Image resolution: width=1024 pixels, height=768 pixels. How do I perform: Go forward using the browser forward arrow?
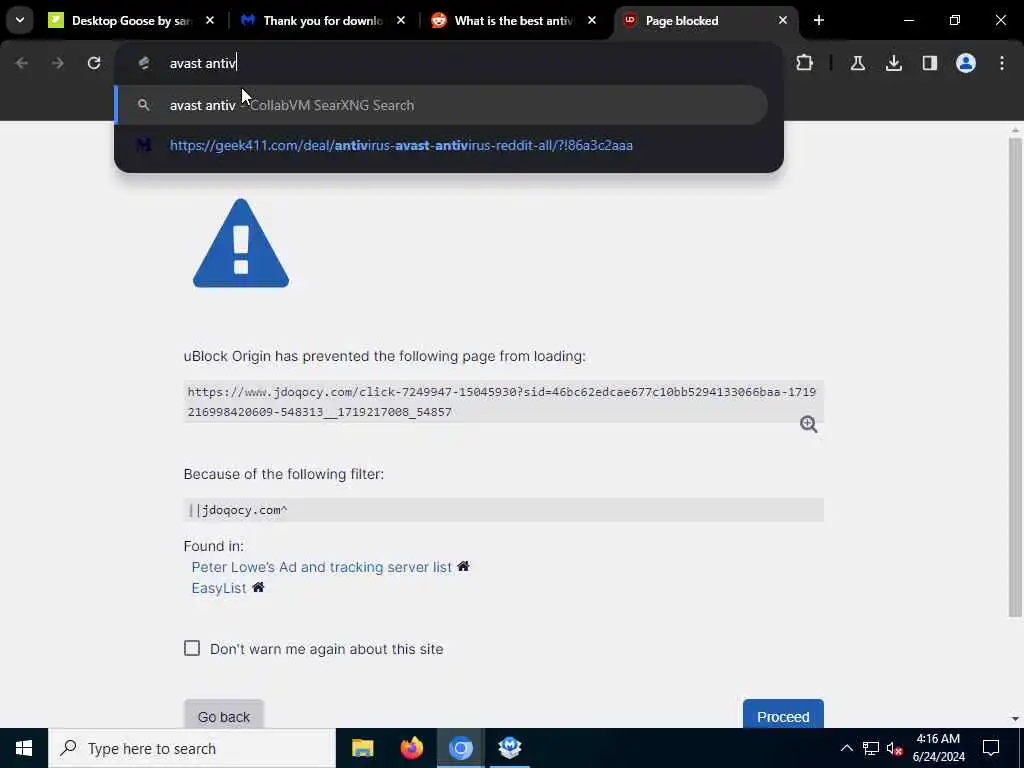pos(57,63)
